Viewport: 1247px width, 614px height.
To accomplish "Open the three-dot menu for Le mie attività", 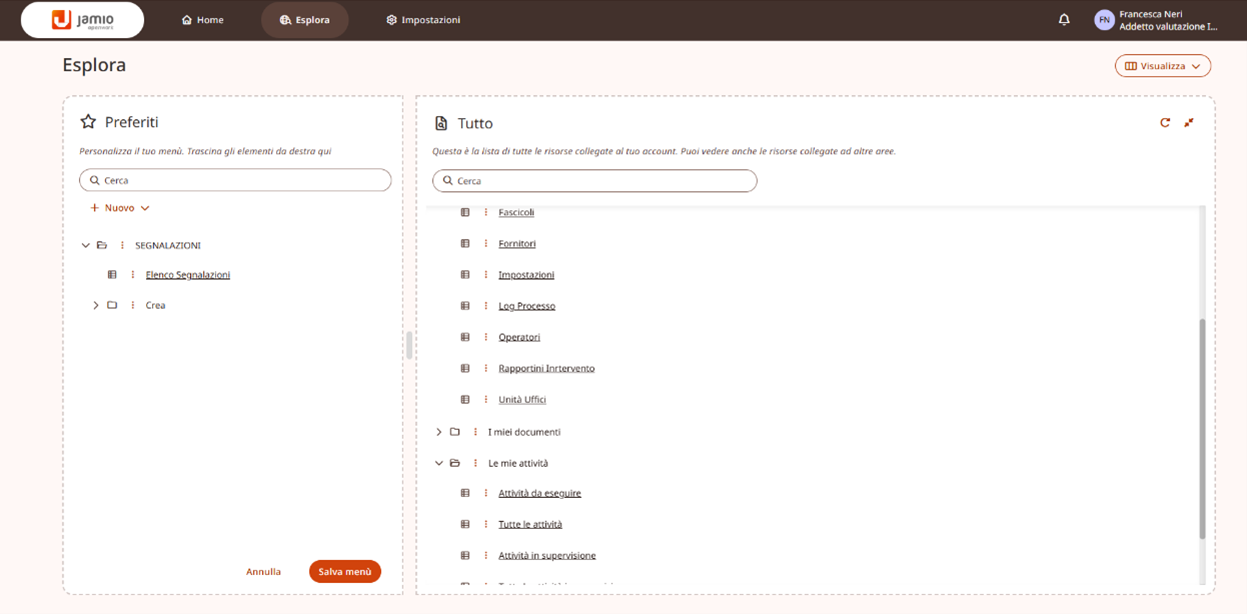I will tap(476, 463).
